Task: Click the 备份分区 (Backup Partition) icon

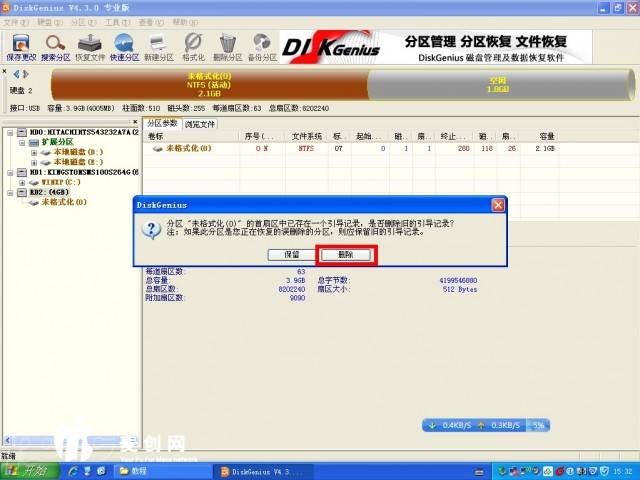Action: point(262,46)
